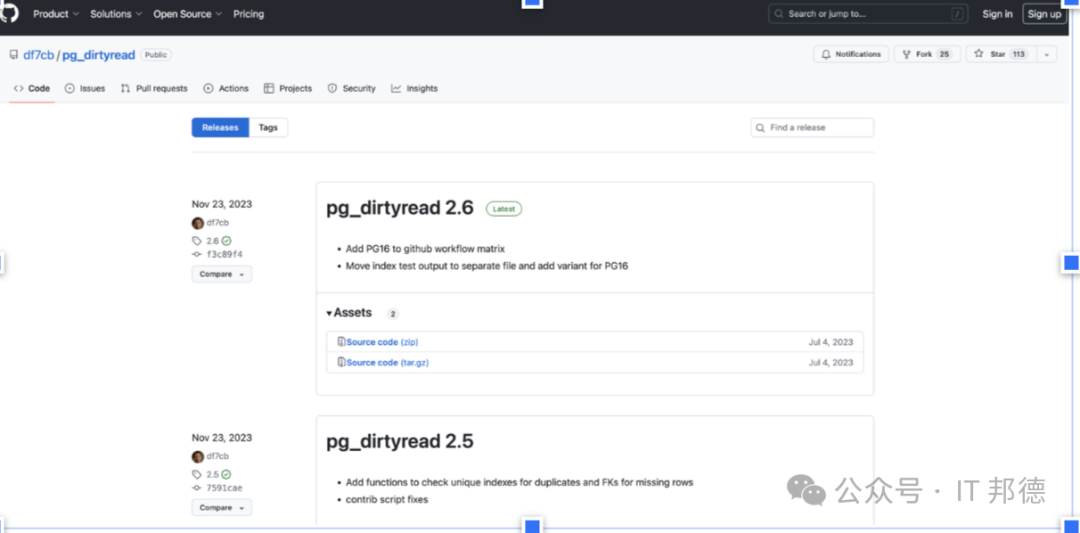Viewport: 1080px width, 533px height.
Task: Open the pg_dirtyread repository link
Action: coord(98,55)
